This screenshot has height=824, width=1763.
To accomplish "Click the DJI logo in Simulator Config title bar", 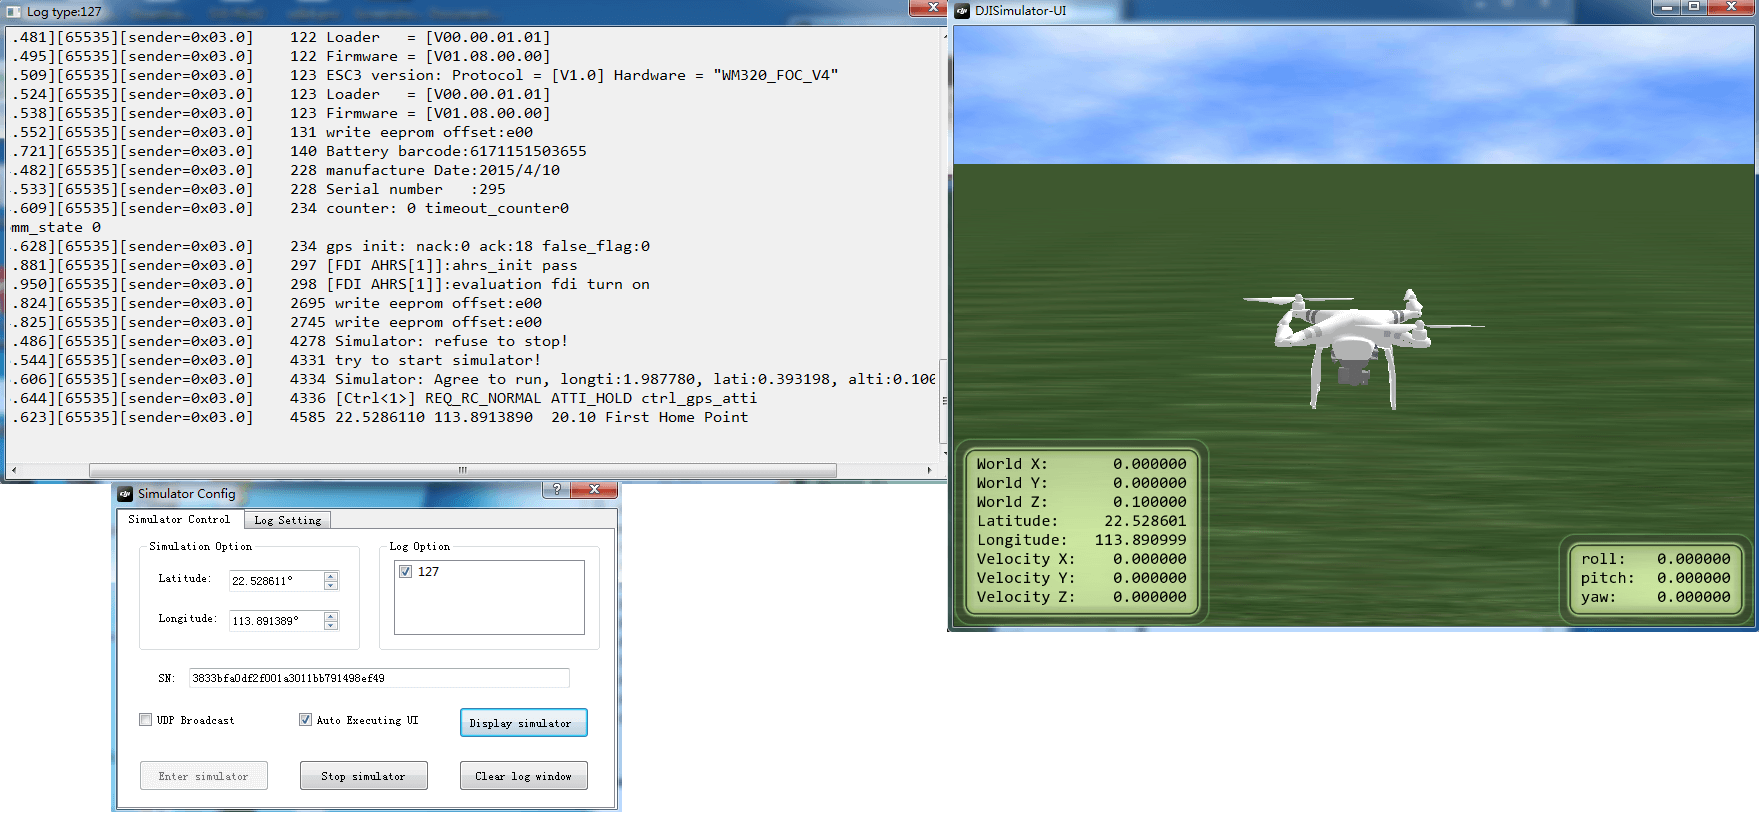I will tap(125, 494).
